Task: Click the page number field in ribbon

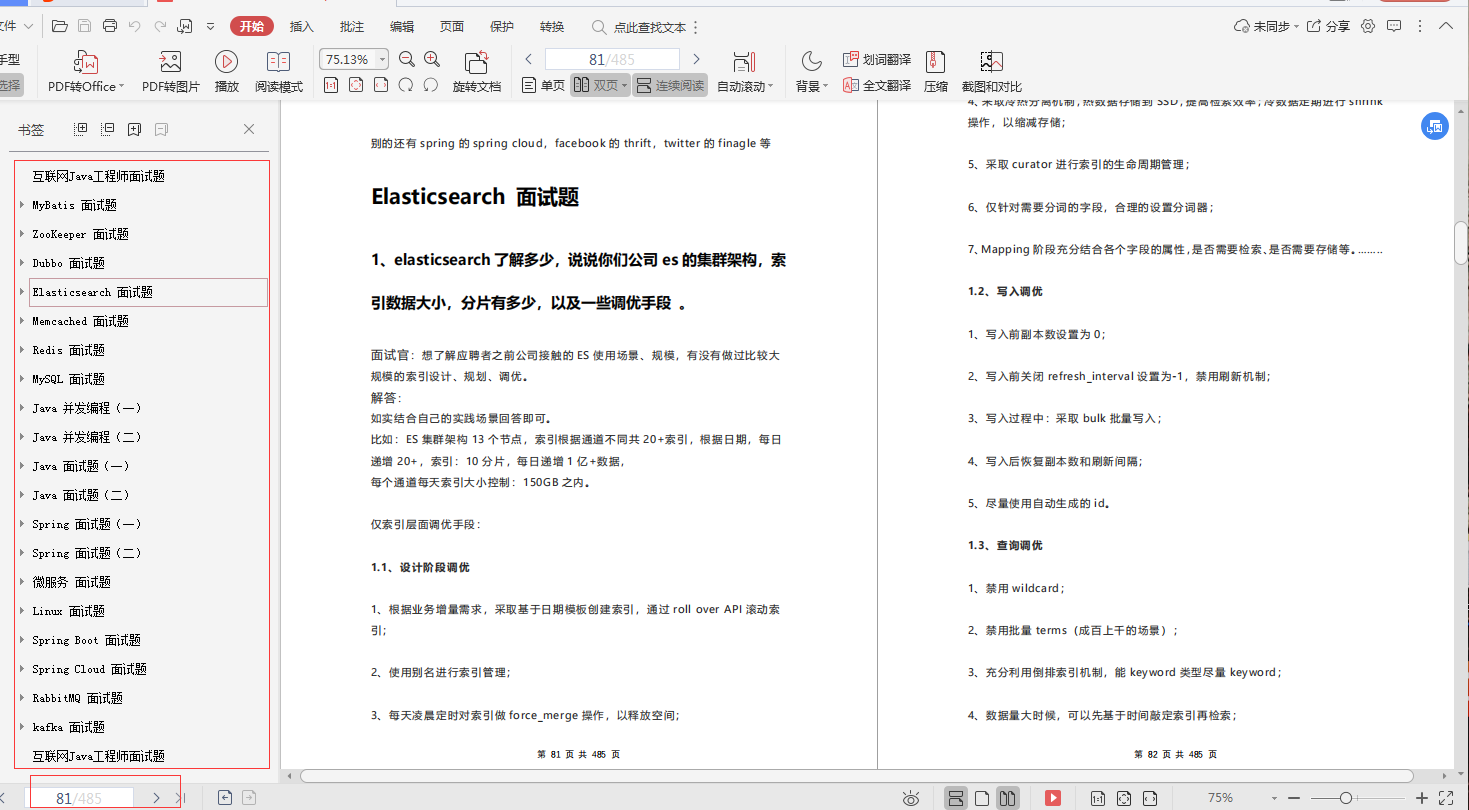Action: tap(611, 59)
